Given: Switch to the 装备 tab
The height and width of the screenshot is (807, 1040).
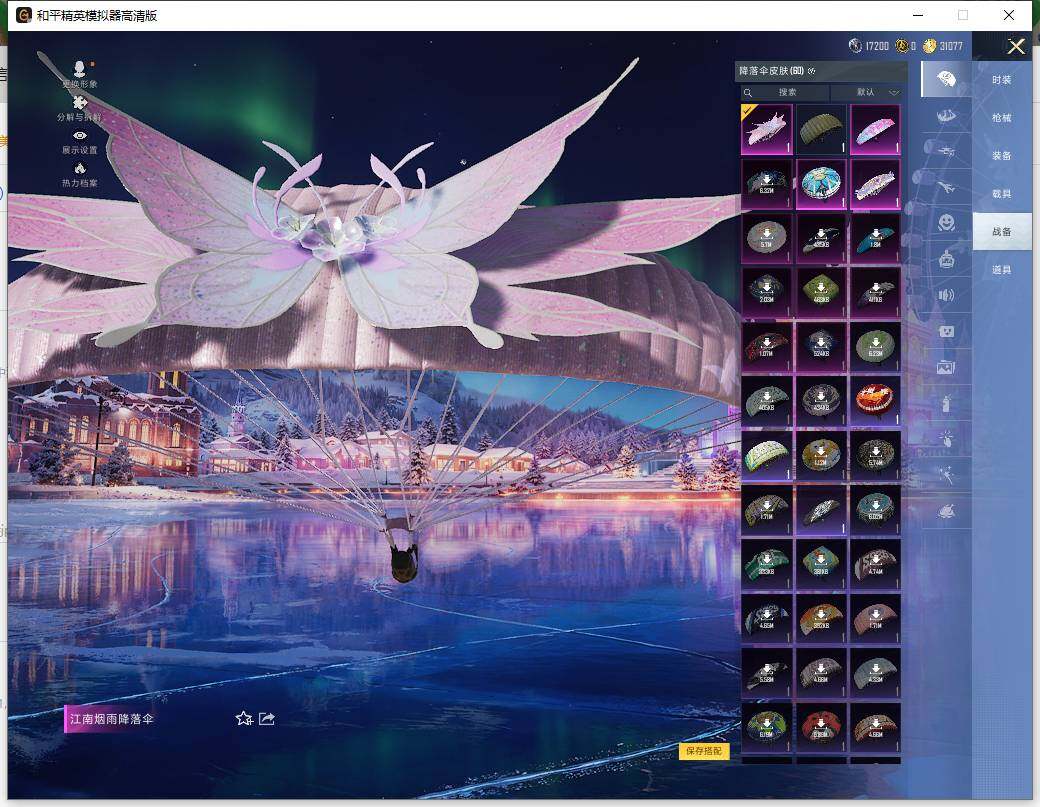Looking at the screenshot, I should tap(1002, 155).
